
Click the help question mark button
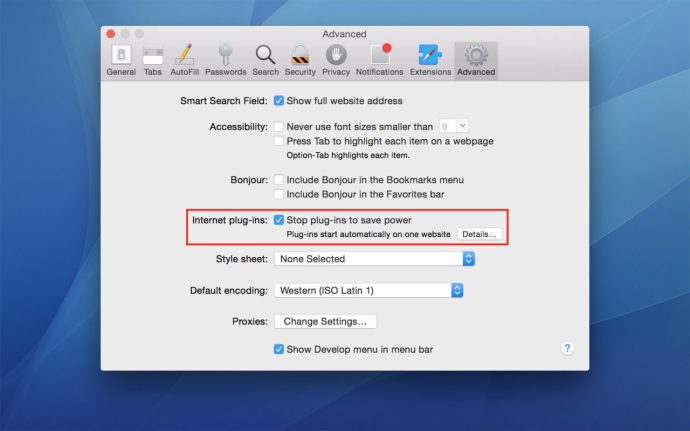(567, 348)
